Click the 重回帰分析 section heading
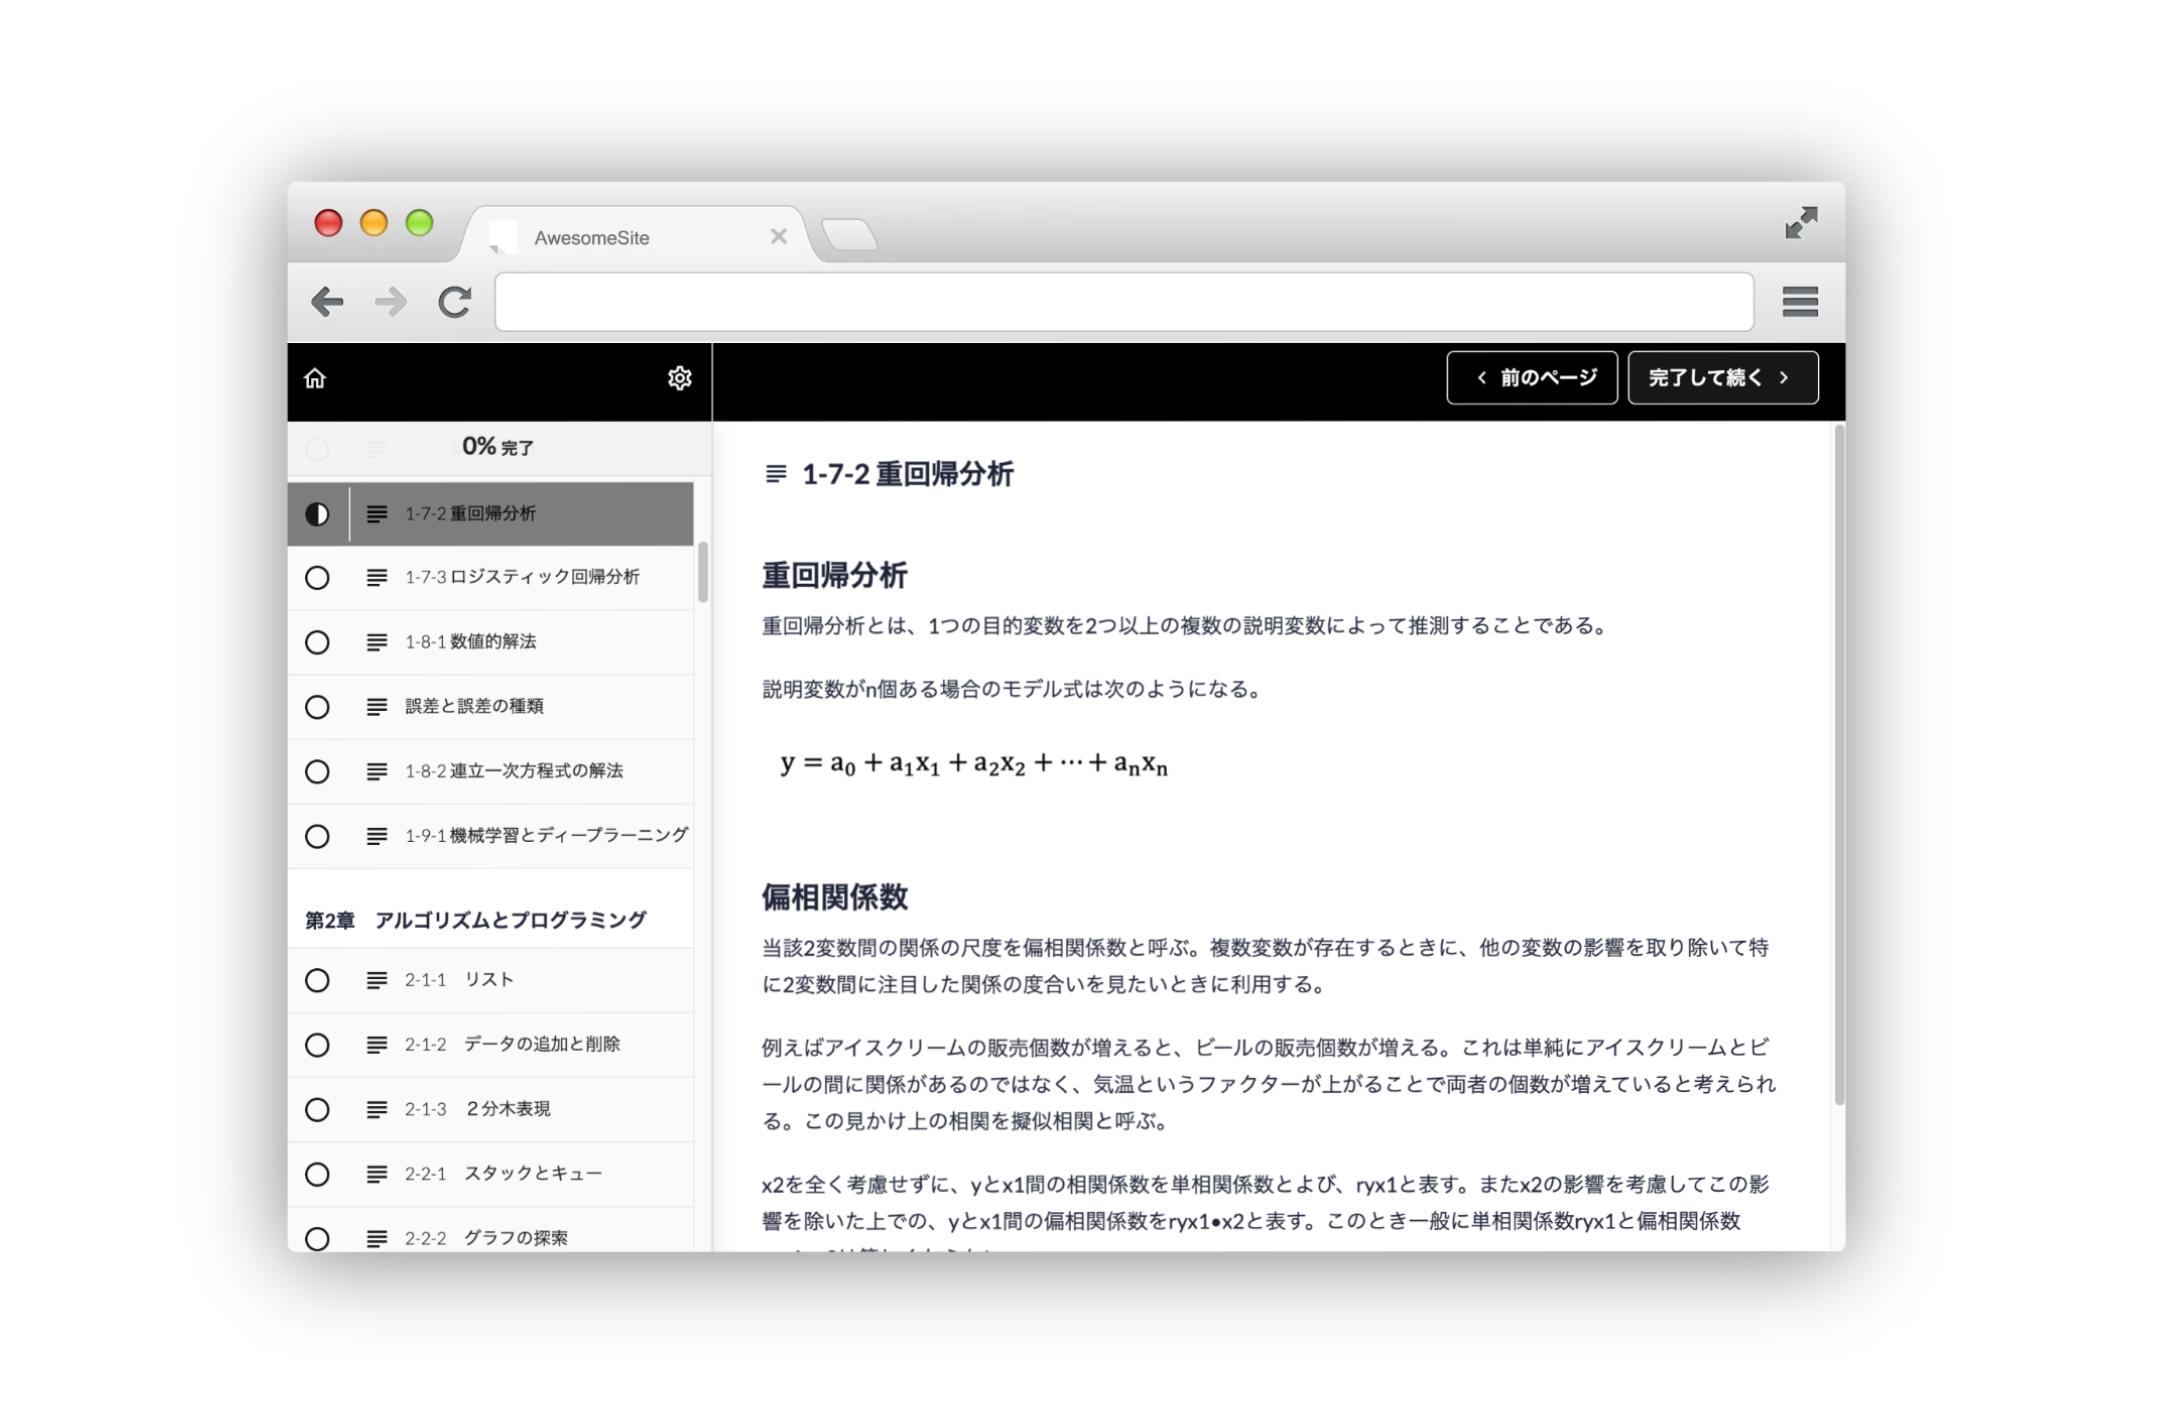Viewport: 2162px width, 1428px height. tap(834, 575)
